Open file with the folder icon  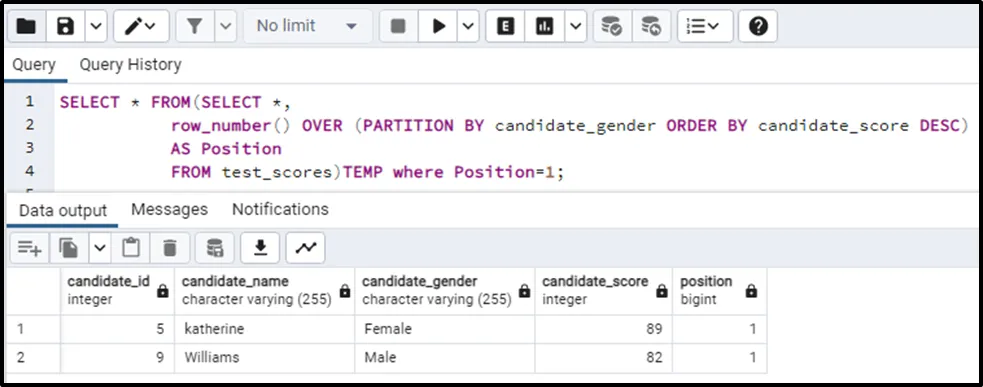[26, 26]
